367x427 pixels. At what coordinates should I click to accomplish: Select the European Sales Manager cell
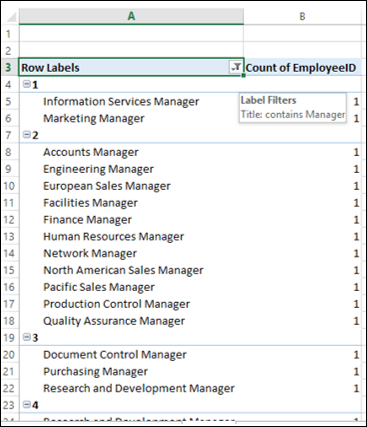point(131,186)
